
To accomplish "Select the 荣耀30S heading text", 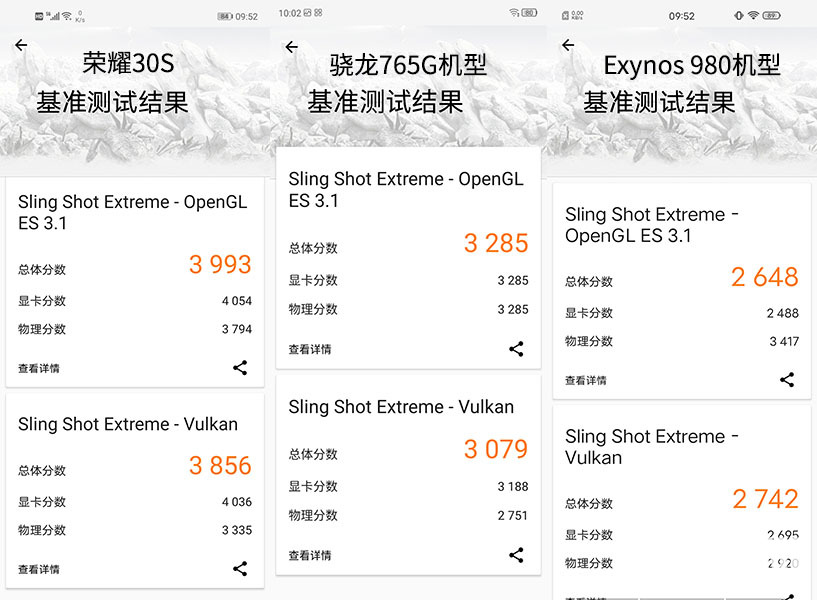I will pyautogui.click(x=128, y=64).
